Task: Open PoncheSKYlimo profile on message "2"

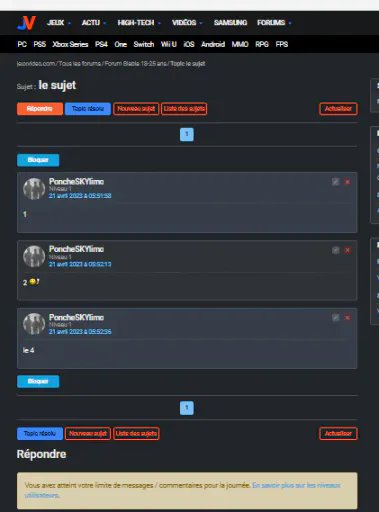Action: pyautogui.click(x=76, y=249)
